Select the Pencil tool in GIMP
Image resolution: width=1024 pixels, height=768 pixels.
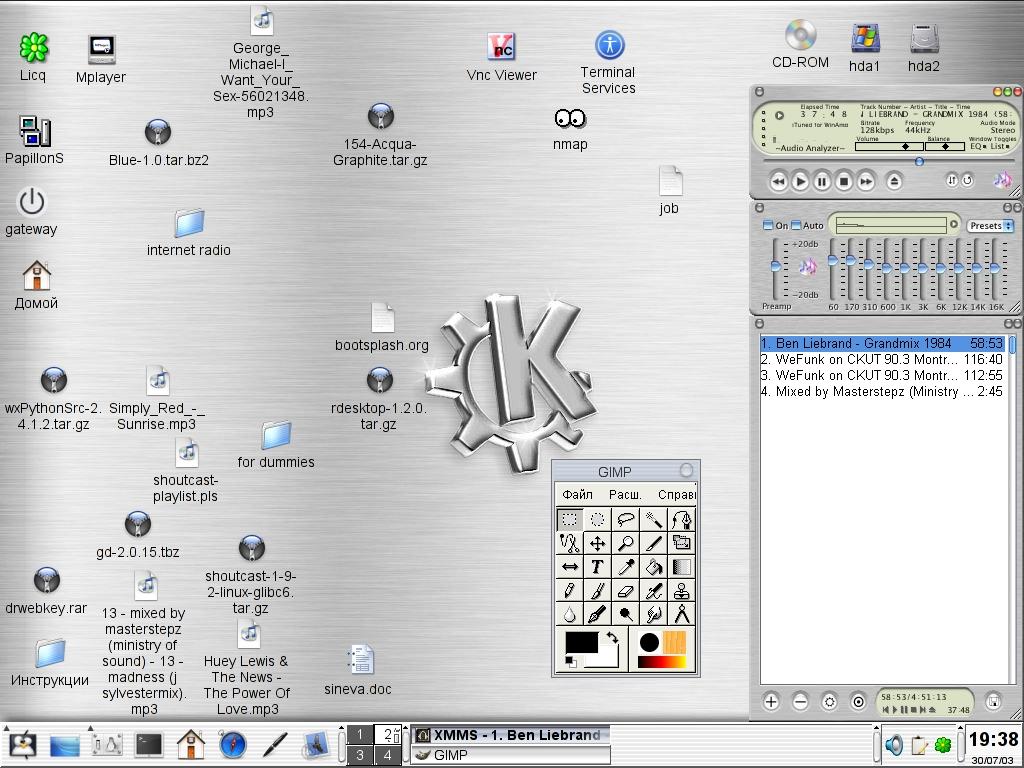click(x=569, y=590)
